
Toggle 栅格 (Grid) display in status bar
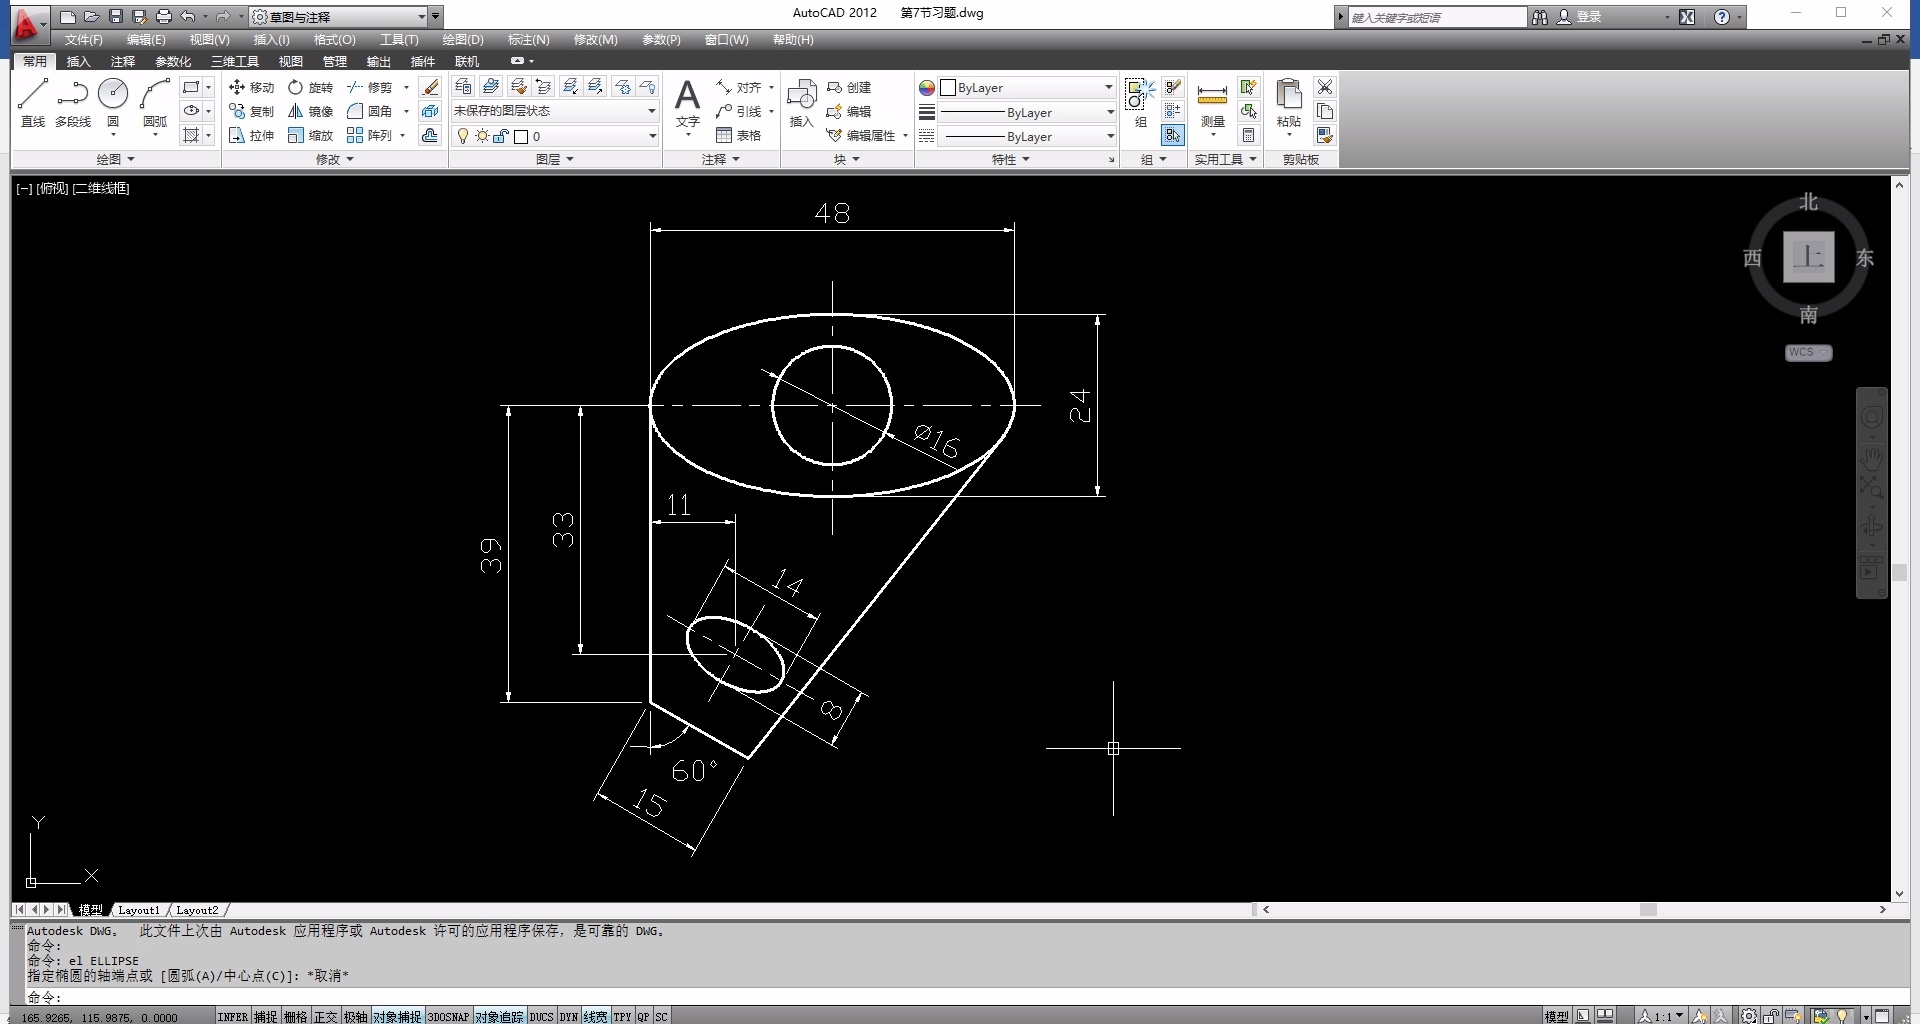point(295,1016)
